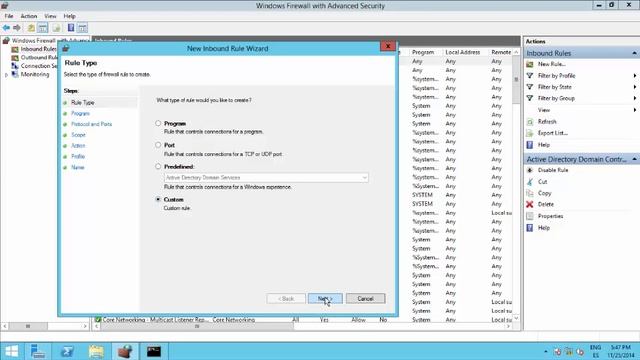
Task: Expand the Filter by Profile submenu arrow
Action: (x=635, y=76)
